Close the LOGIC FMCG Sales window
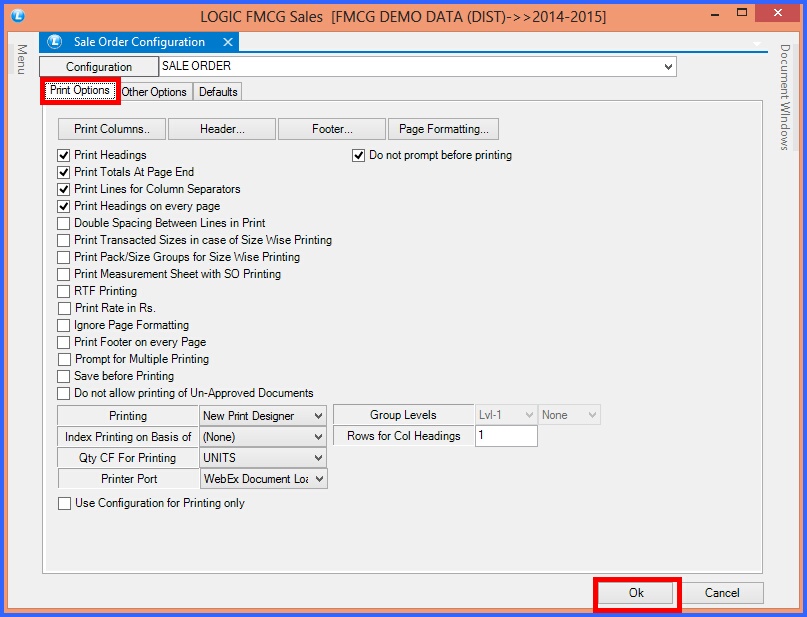 pos(778,13)
